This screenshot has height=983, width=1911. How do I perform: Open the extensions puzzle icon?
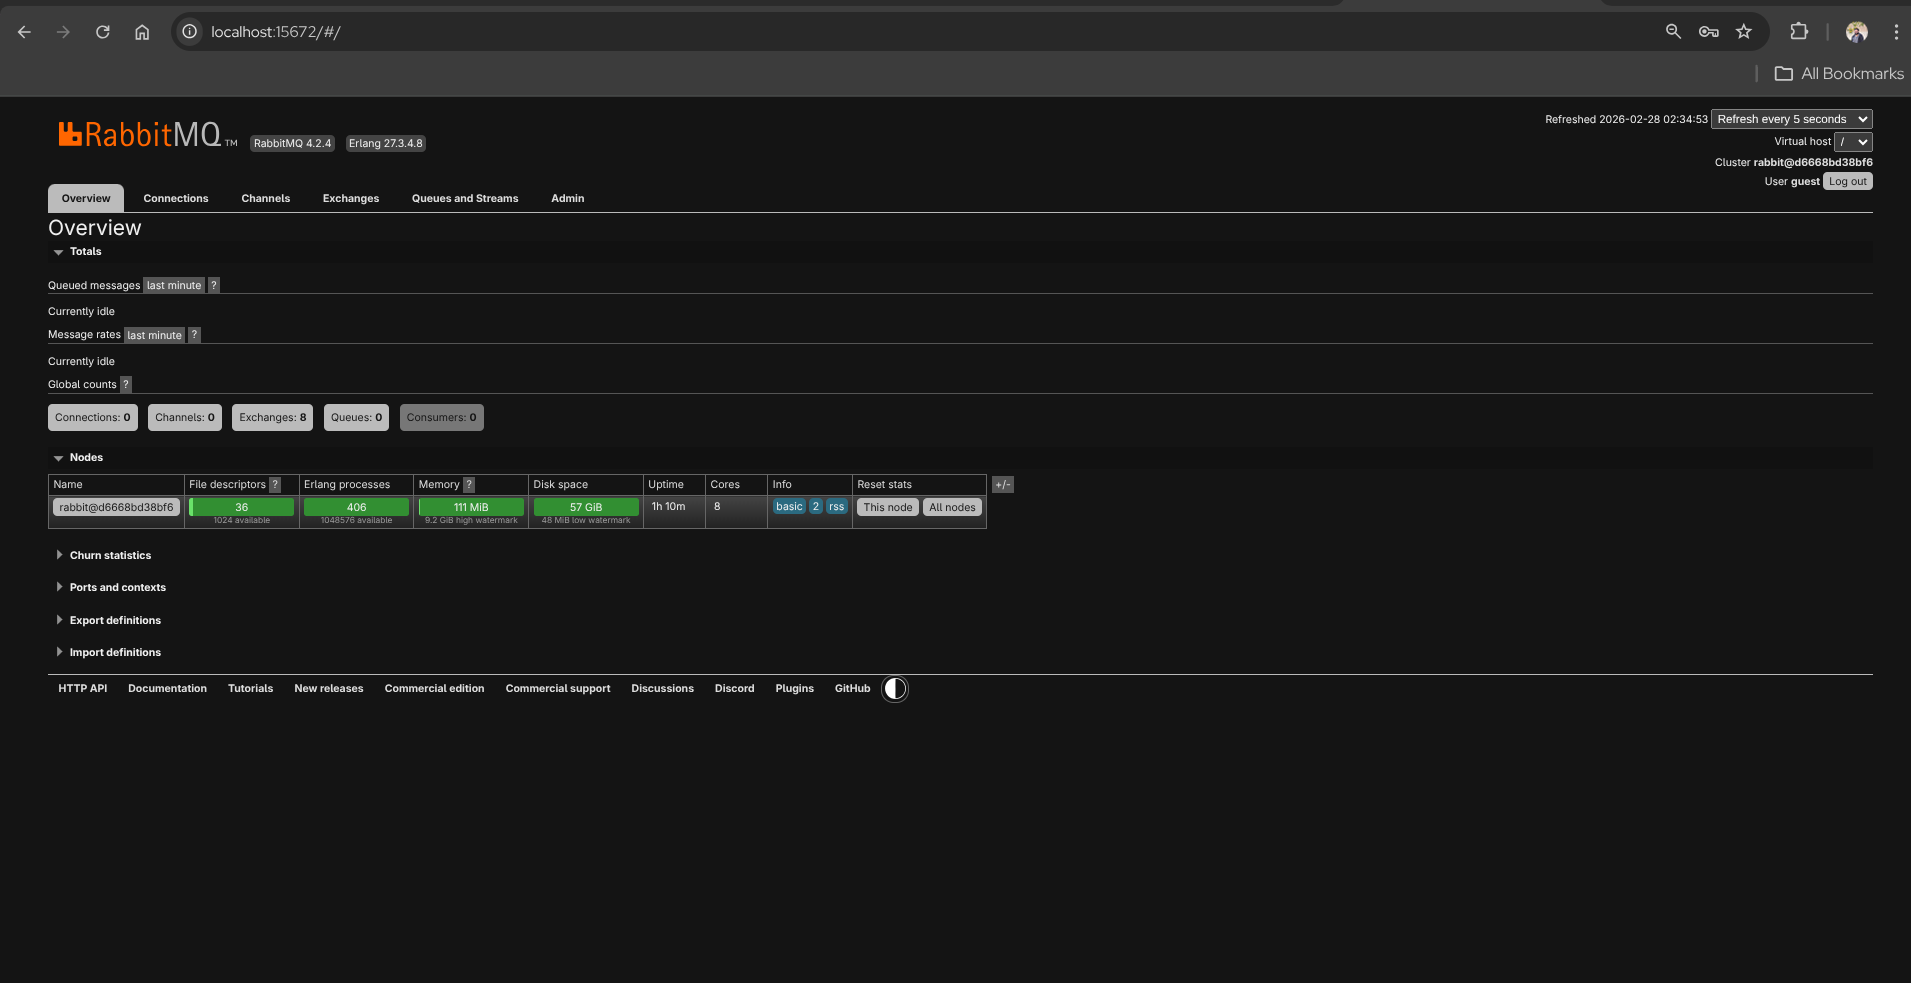point(1799,32)
